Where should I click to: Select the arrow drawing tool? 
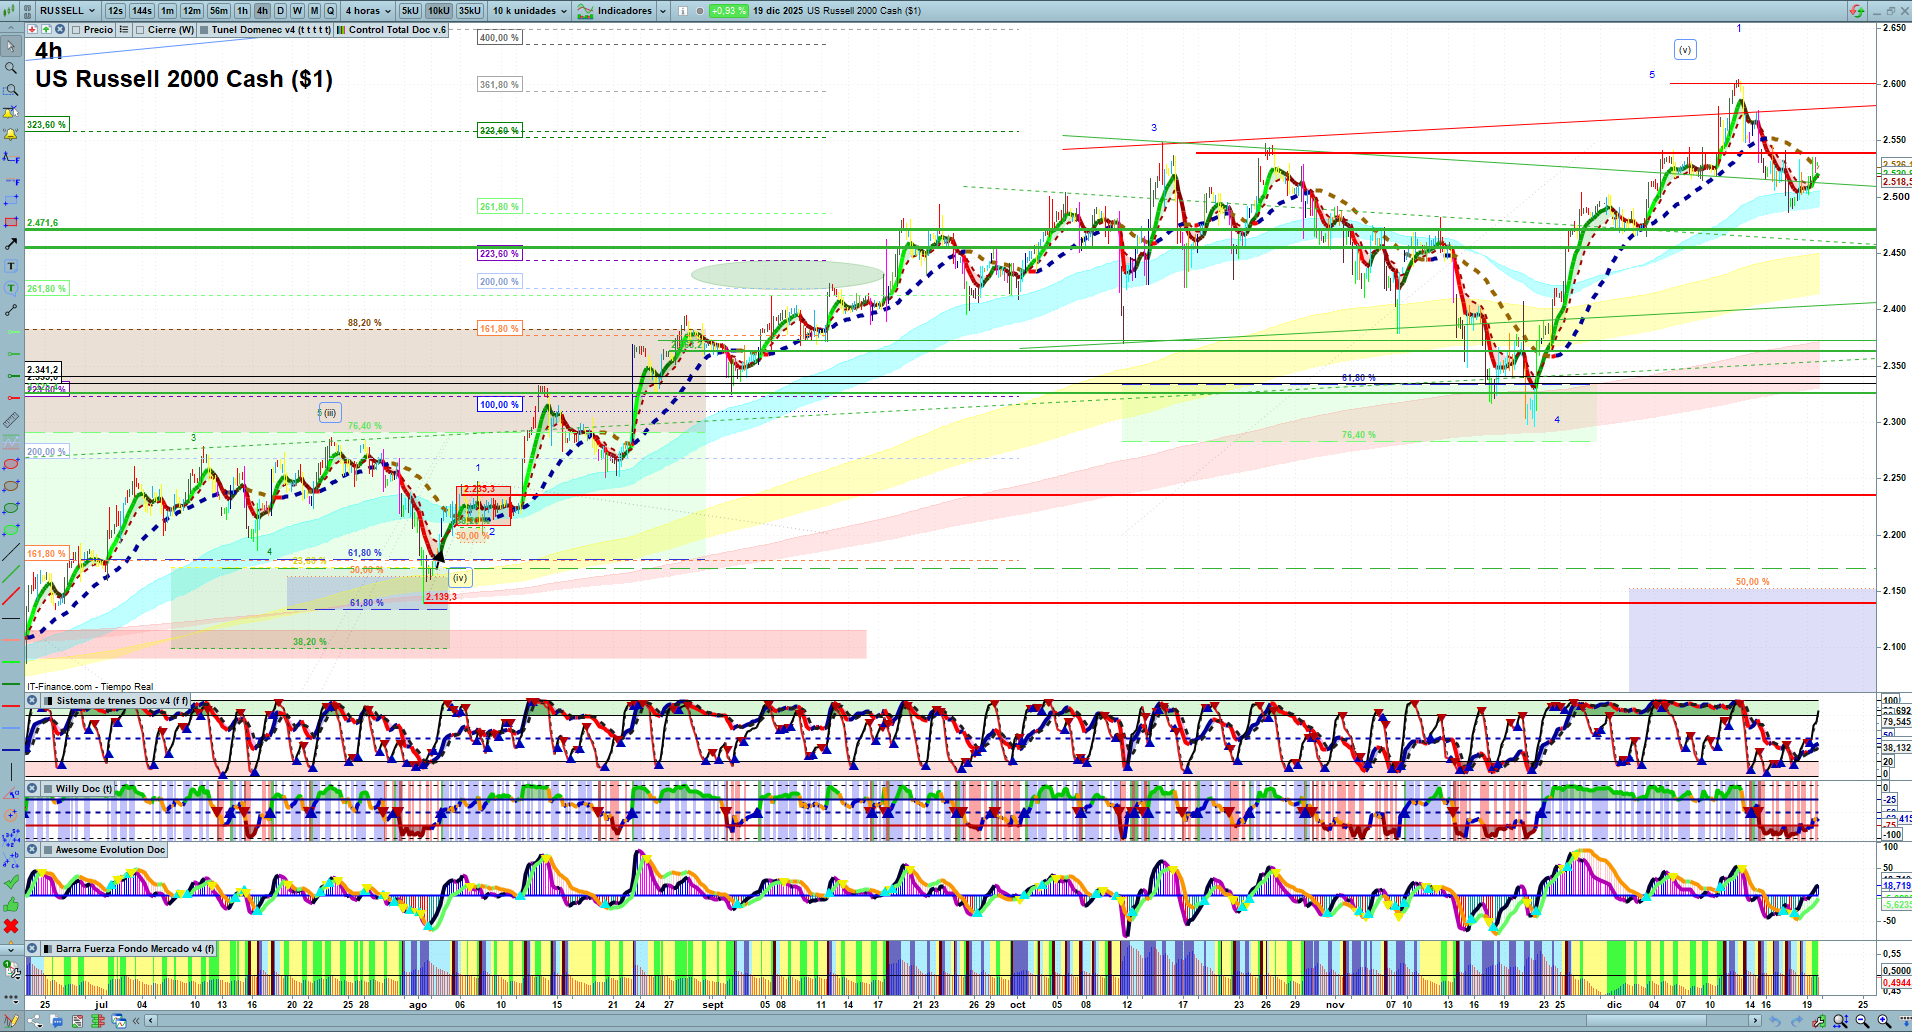pos(11,244)
